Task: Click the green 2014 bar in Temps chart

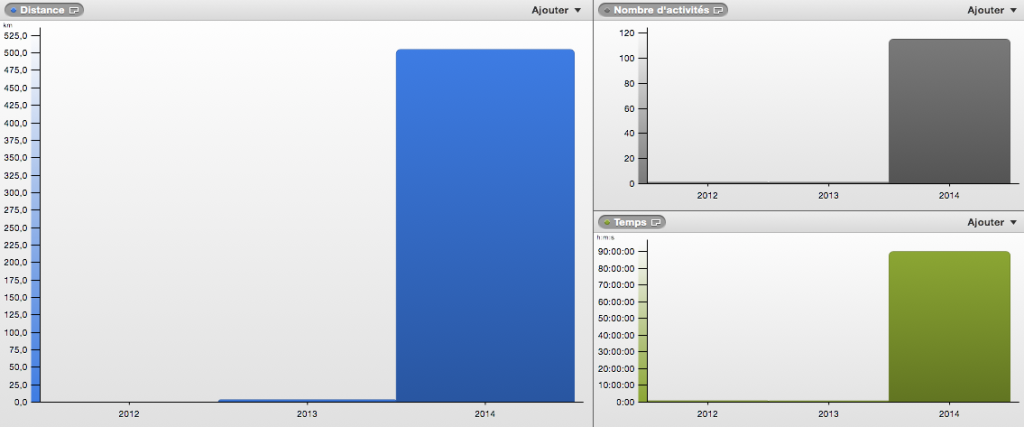Action: pos(949,326)
